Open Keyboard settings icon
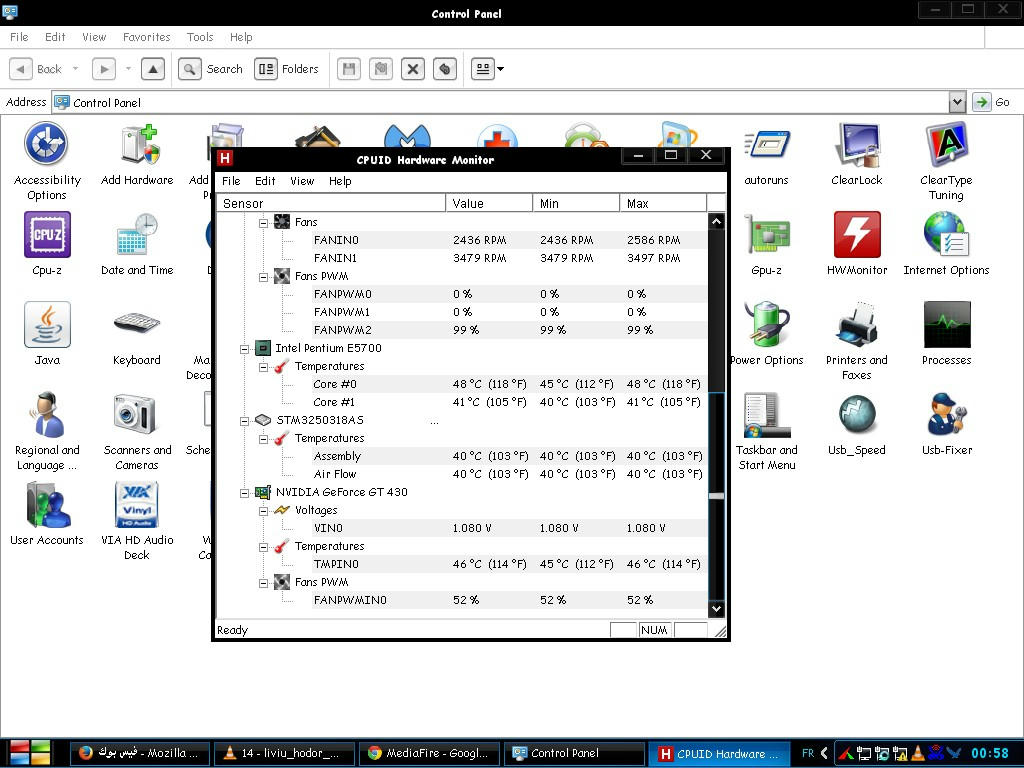Screen dimensions: 1024x768 click(136, 334)
